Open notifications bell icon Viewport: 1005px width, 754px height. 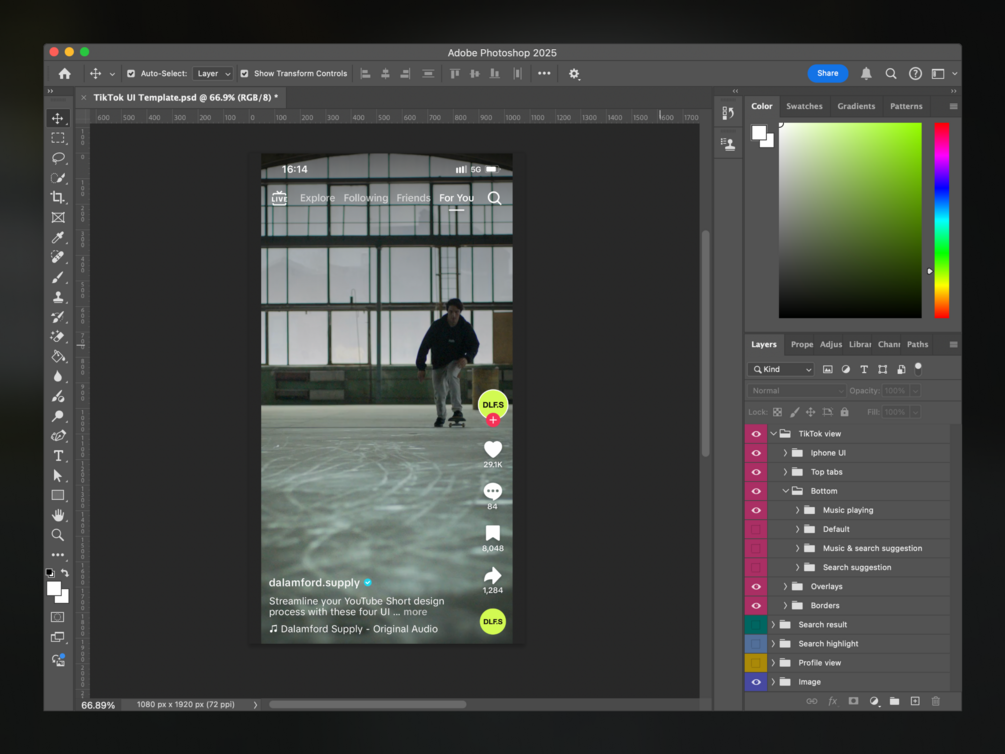click(866, 74)
